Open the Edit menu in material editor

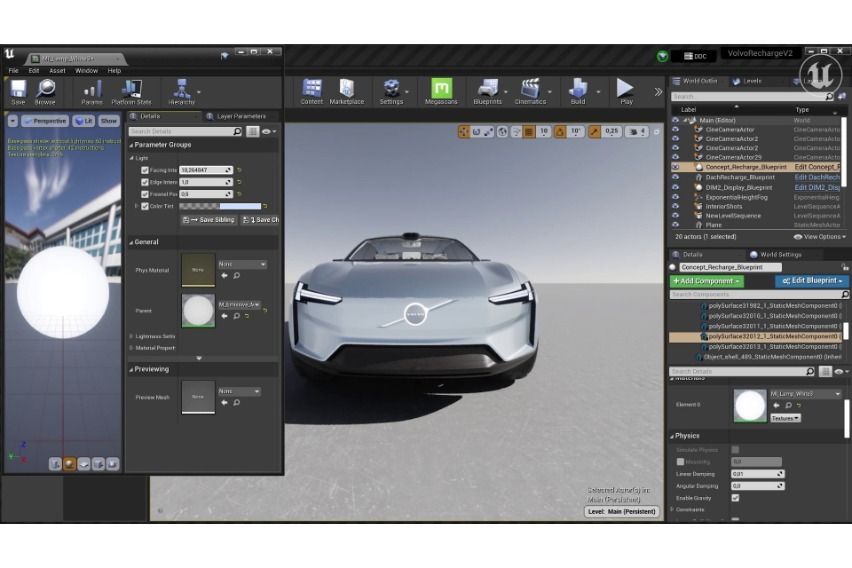34,71
